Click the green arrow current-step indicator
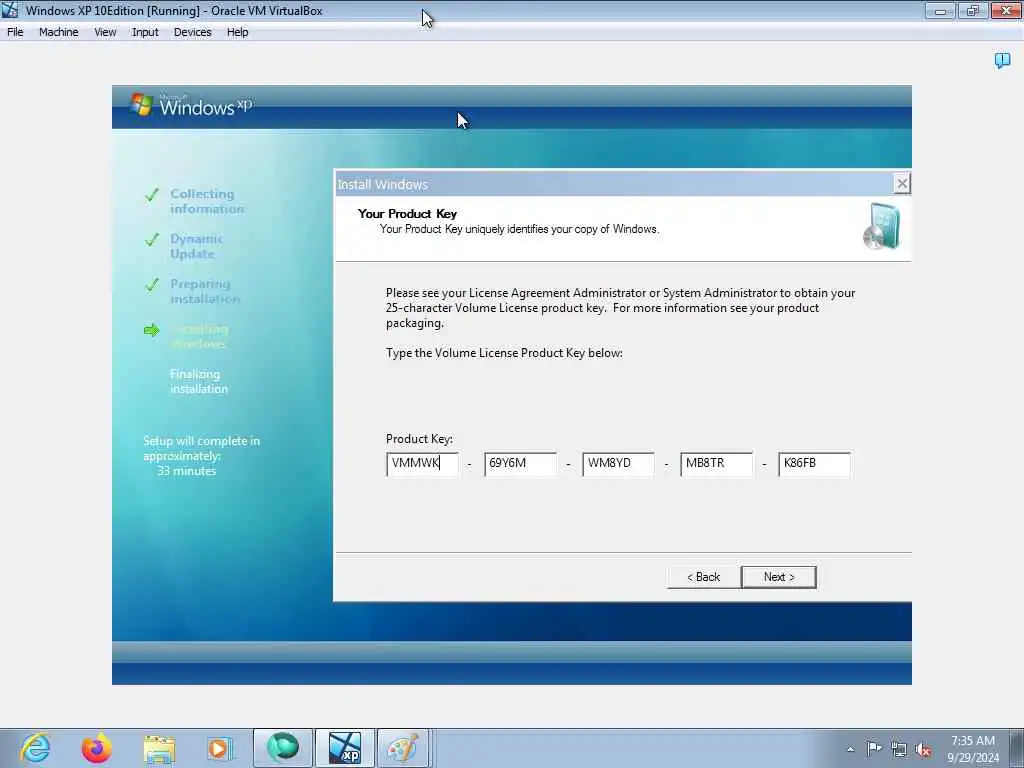 [x=152, y=330]
